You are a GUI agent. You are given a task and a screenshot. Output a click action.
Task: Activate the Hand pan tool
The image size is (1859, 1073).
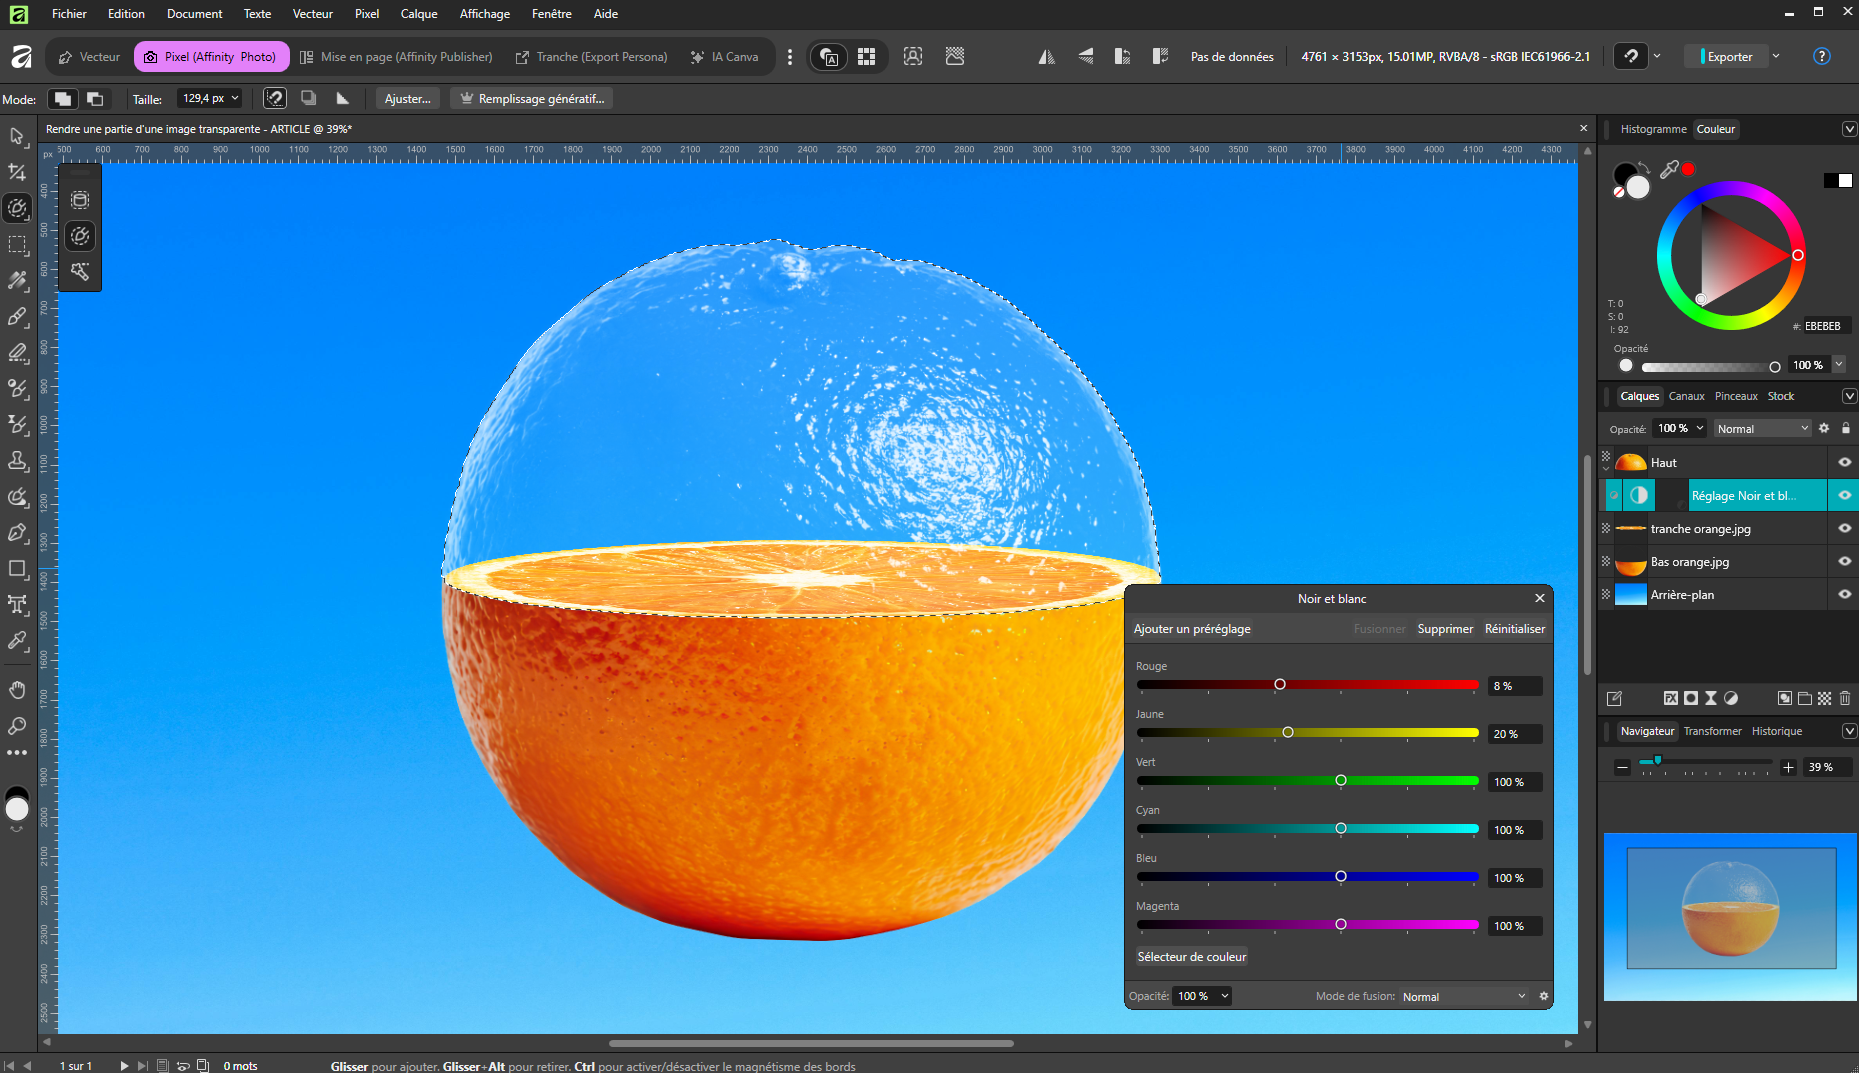[x=17, y=690]
